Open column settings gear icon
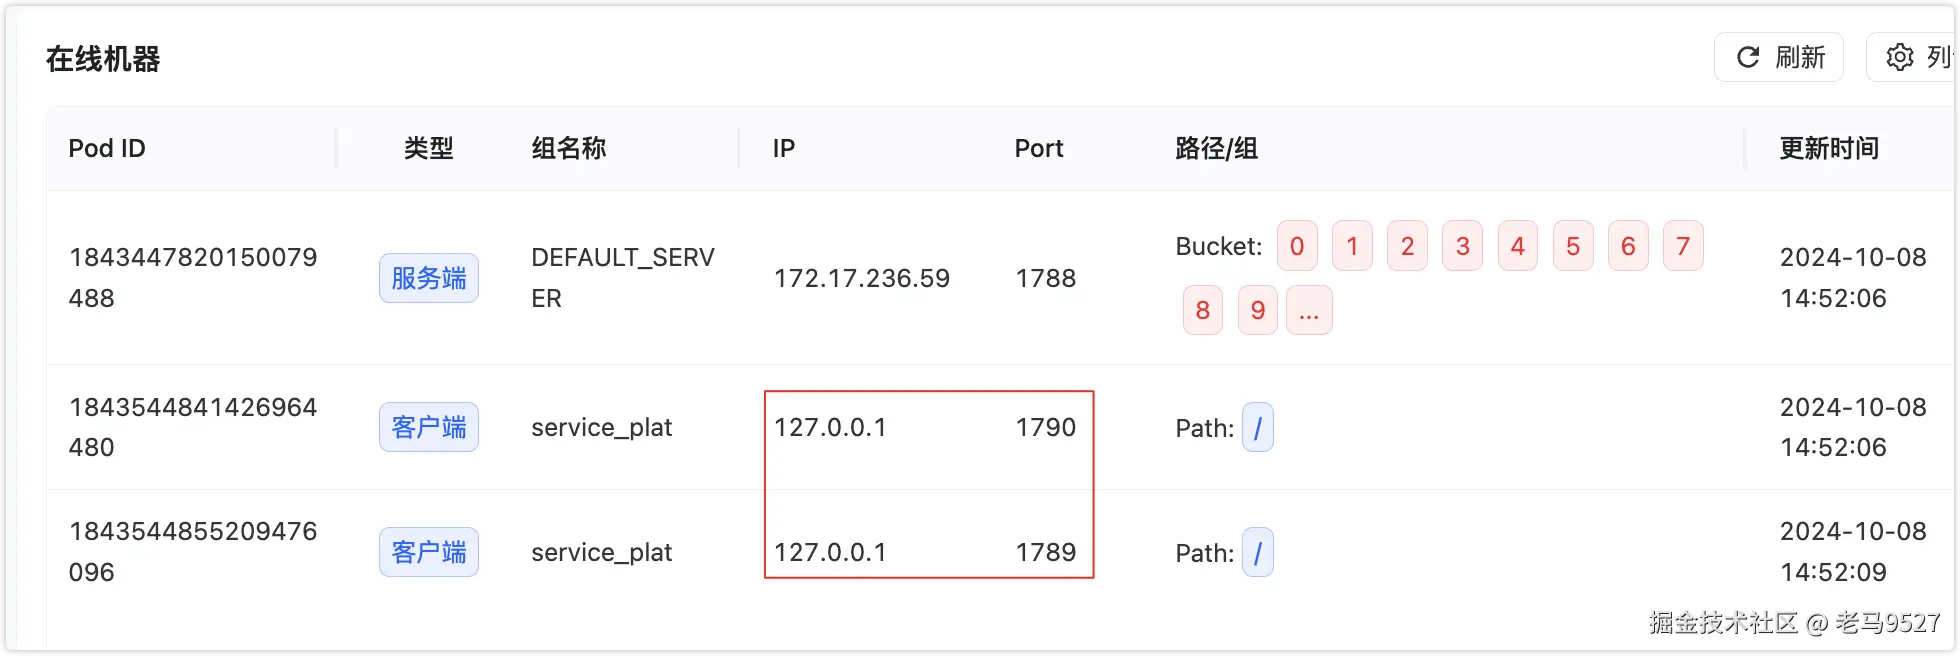Screen dimensions: 1960x656 1900,58
